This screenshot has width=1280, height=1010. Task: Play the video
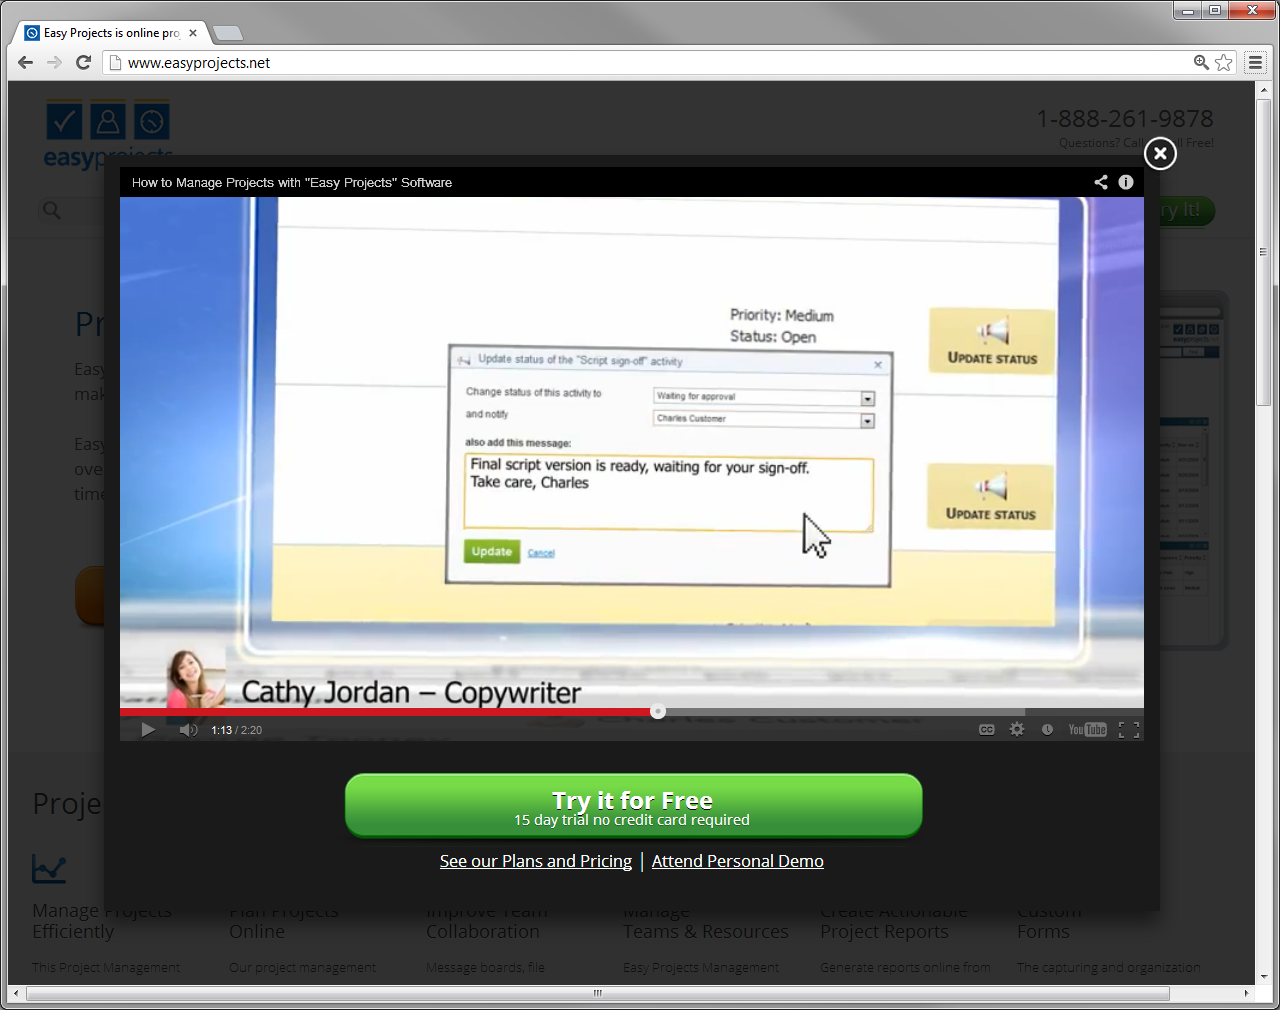[x=148, y=729]
